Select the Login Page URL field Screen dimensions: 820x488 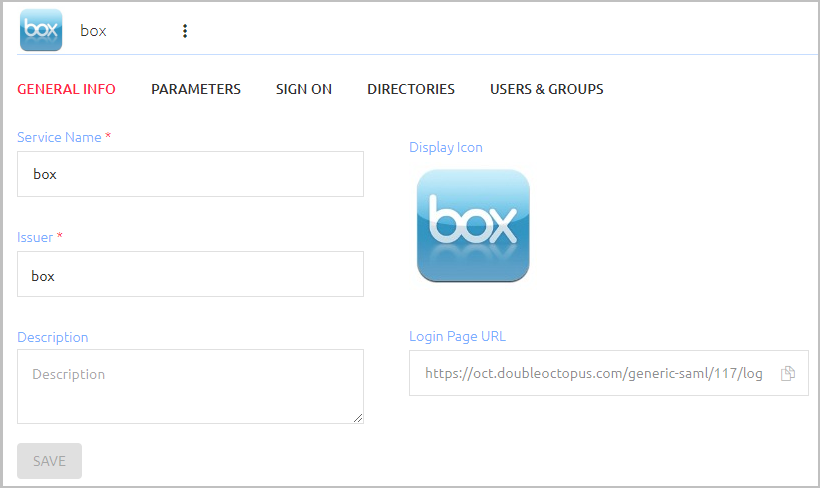[609, 373]
